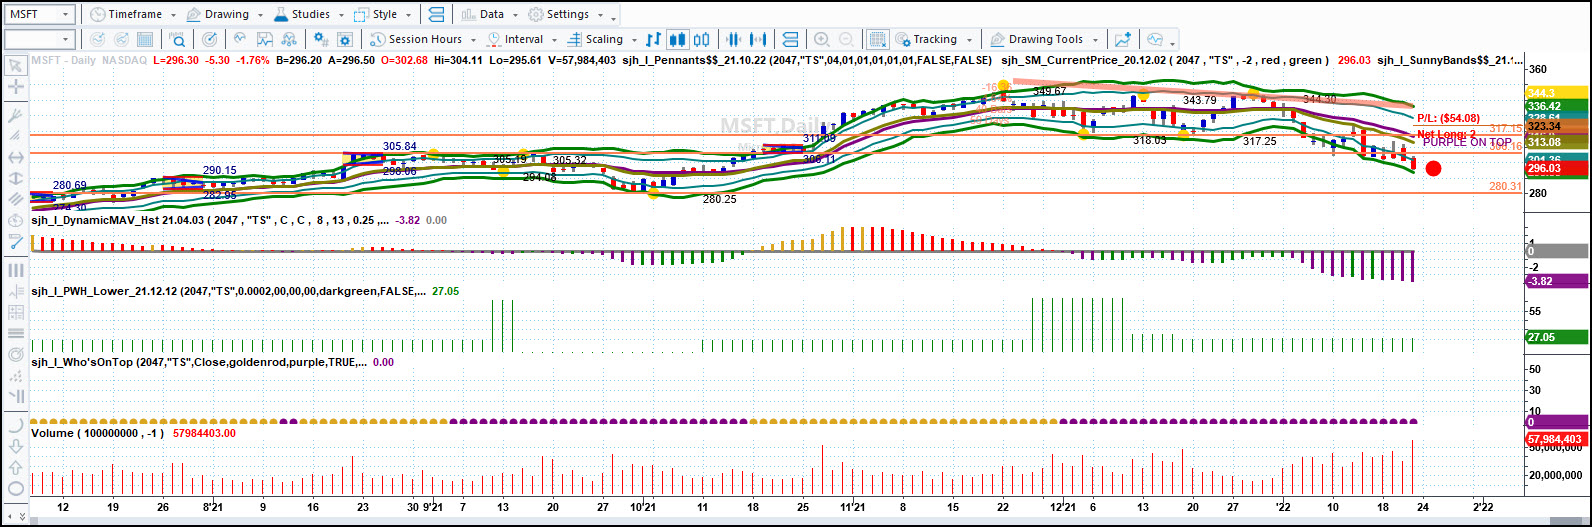Open the Style menu
Screen dimensions: 1592x527
[382, 15]
